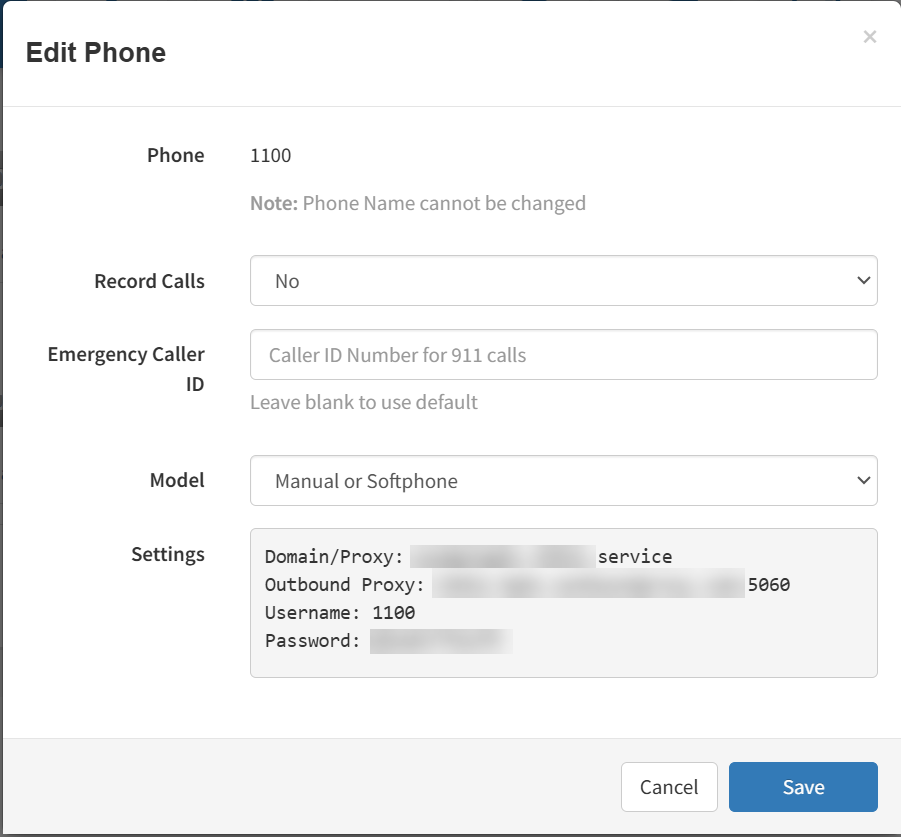
Task: Click the Model field label
Action: [x=177, y=480]
